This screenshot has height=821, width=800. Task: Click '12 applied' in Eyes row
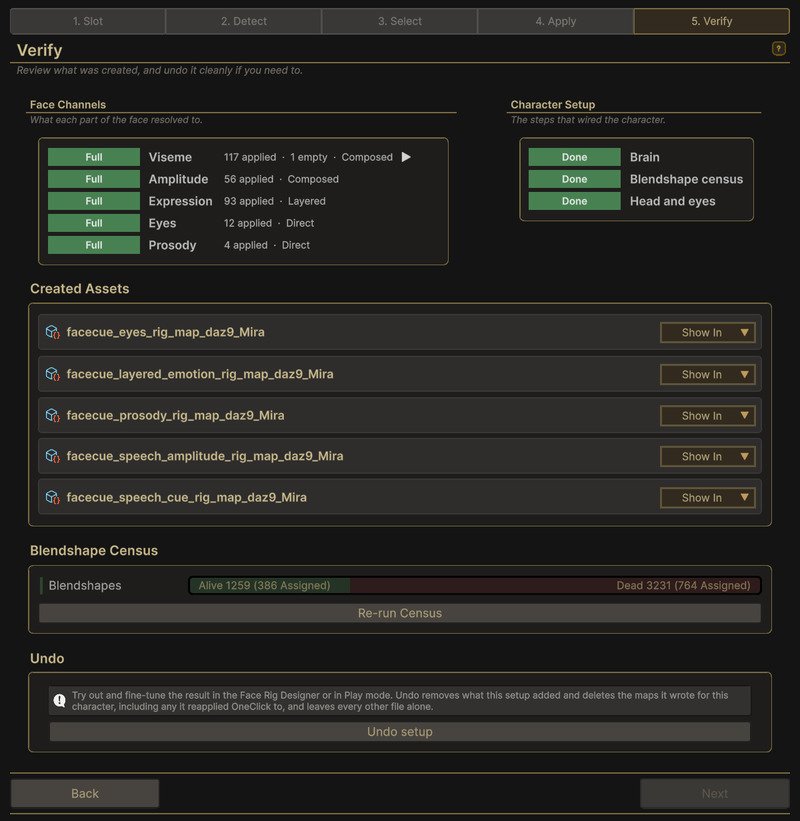[x=248, y=223]
